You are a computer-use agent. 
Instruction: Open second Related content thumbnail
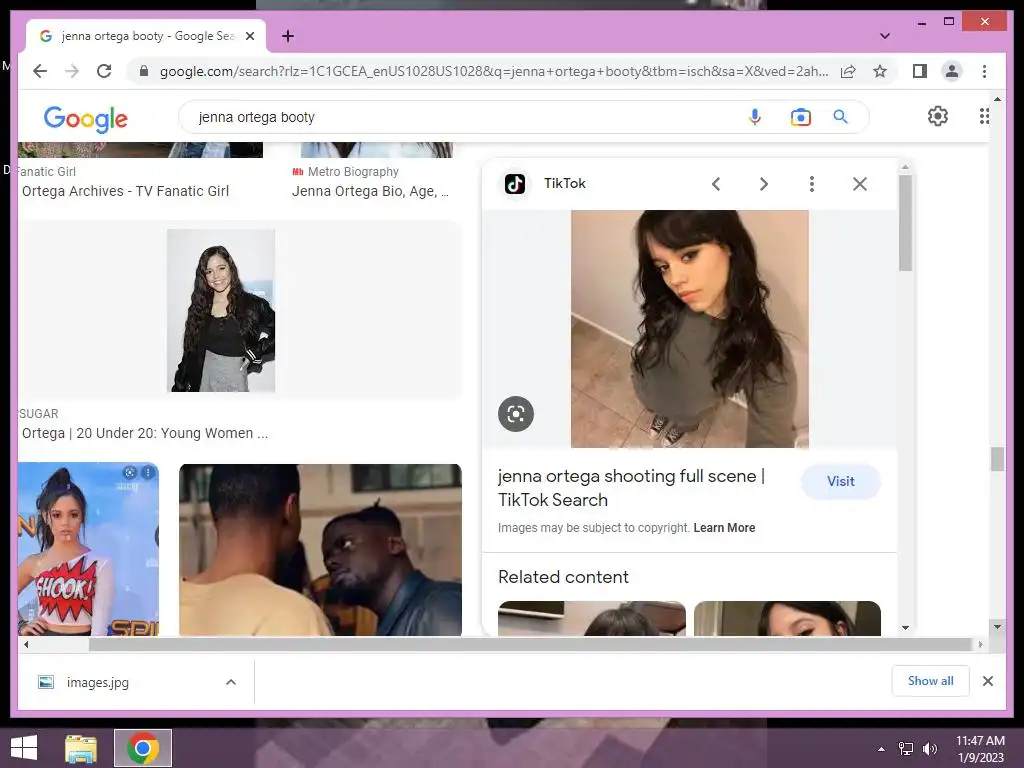787,618
